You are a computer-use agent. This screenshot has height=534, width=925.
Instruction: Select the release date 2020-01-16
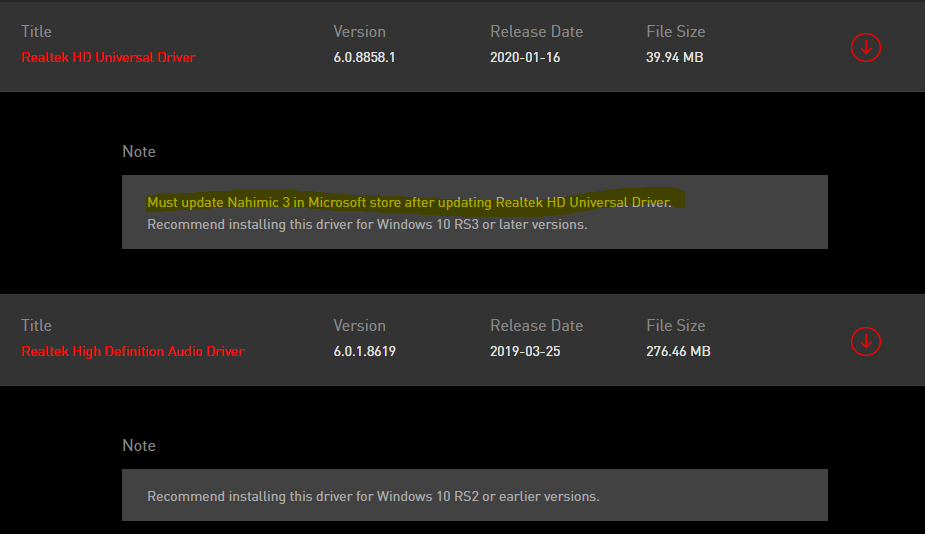(525, 57)
